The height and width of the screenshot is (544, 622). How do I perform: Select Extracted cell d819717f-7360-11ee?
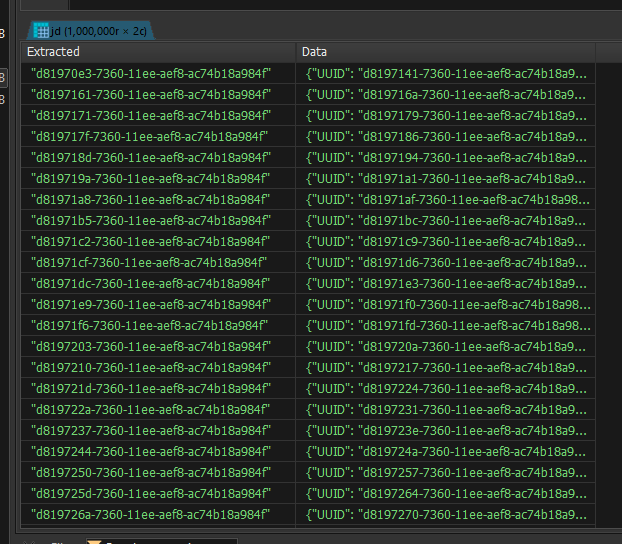[150, 137]
